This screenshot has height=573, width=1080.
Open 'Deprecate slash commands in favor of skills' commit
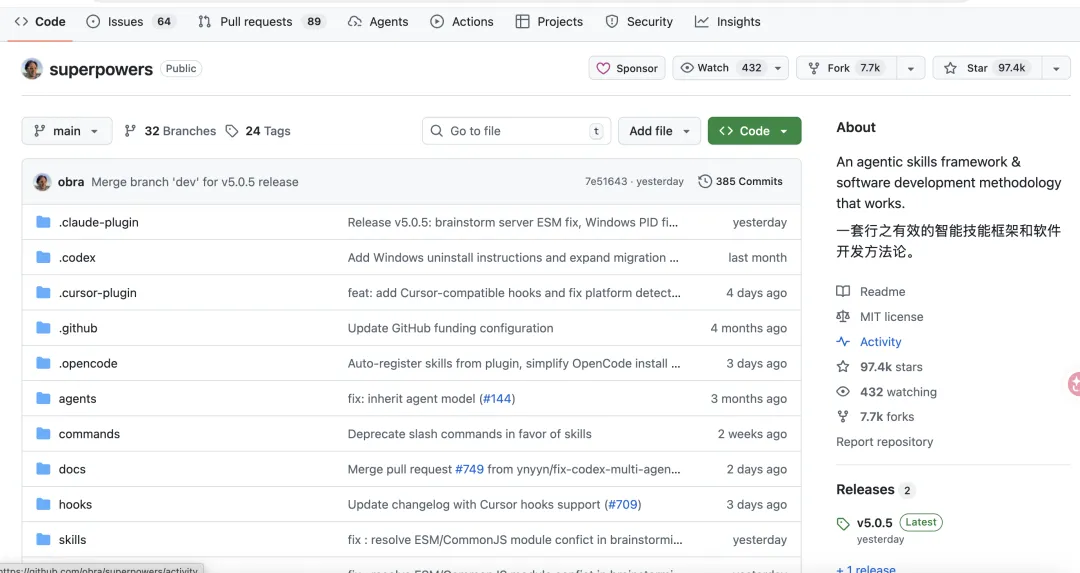pos(470,434)
